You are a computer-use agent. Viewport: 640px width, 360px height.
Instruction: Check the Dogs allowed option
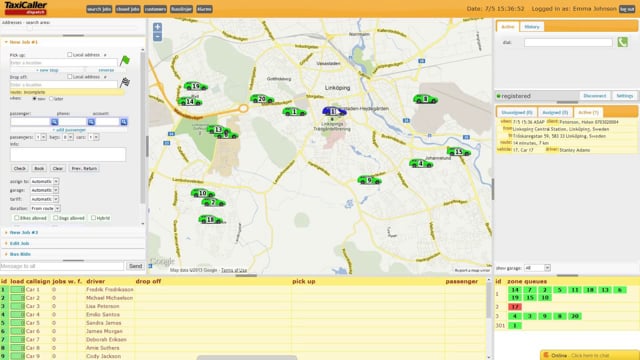(56, 218)
